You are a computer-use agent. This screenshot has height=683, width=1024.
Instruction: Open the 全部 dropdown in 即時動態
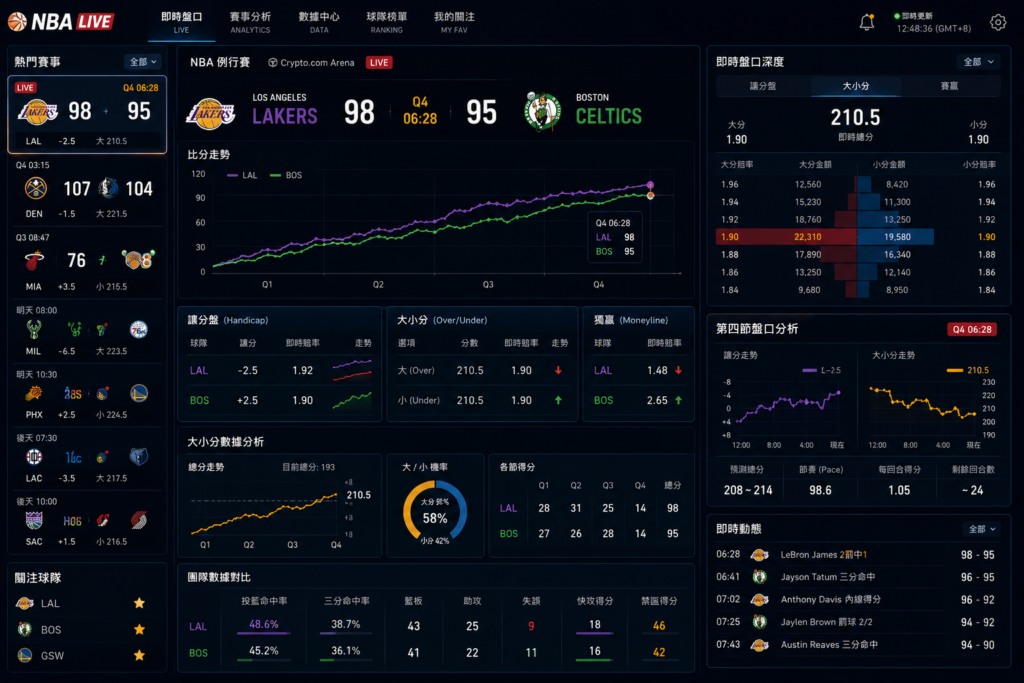click(982, 529)
